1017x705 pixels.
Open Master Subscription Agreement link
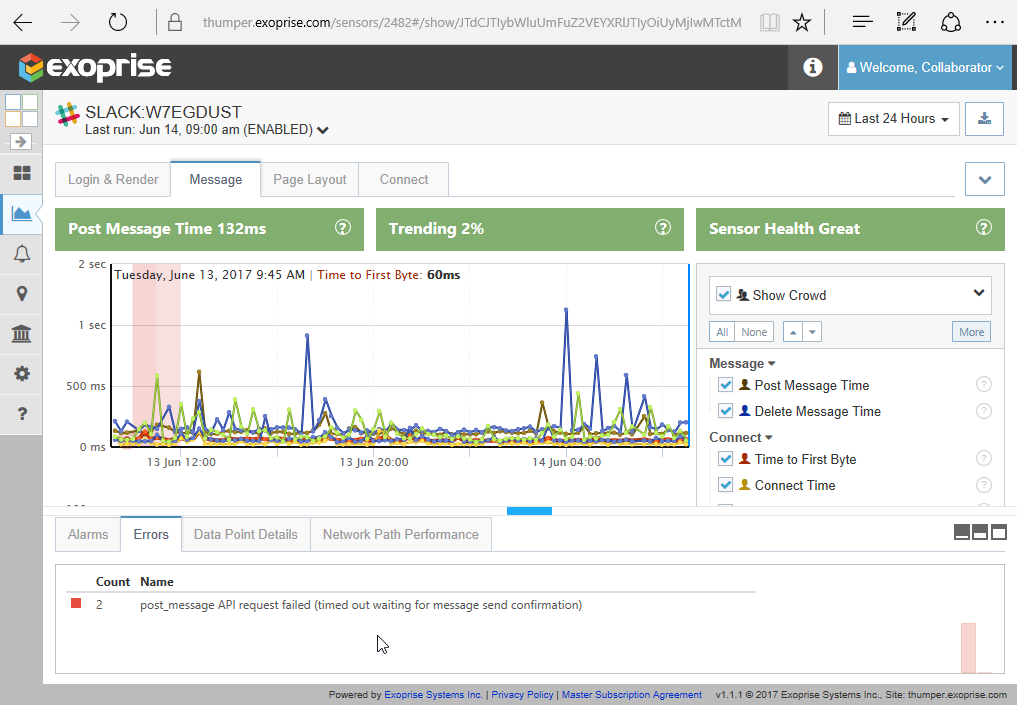[632, 695]
